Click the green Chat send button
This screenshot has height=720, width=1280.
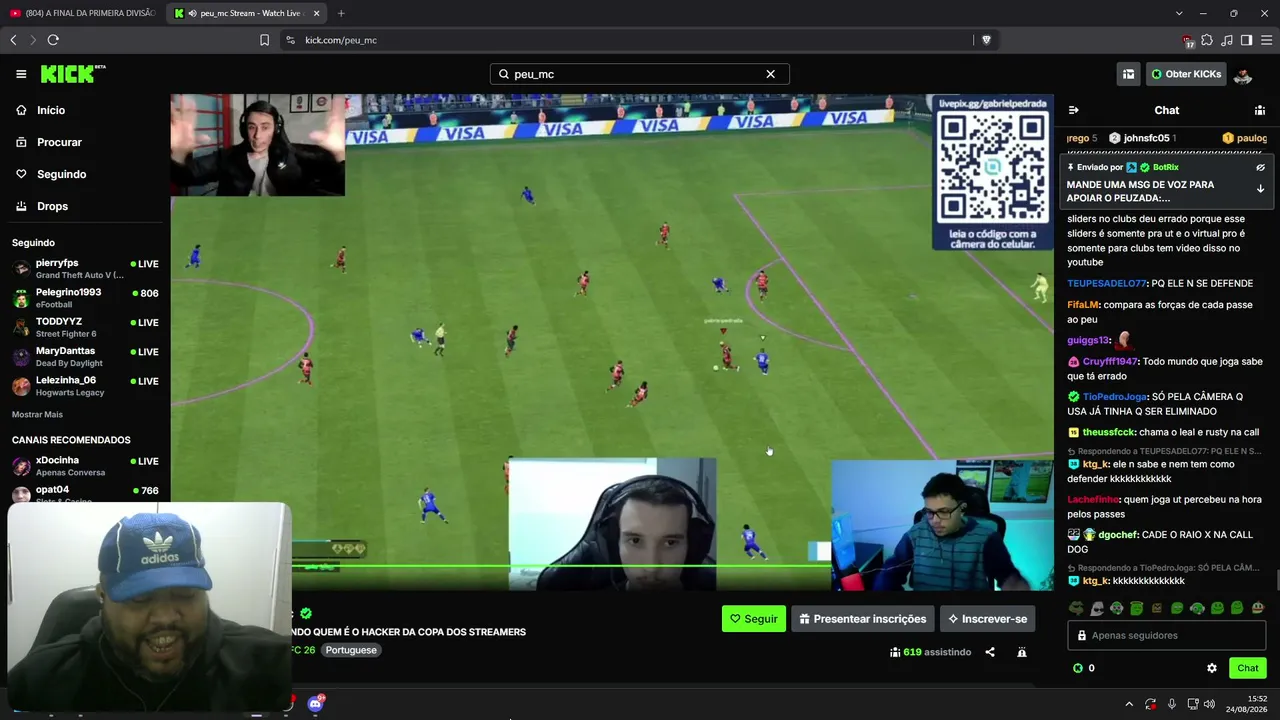coord(1248,668)
